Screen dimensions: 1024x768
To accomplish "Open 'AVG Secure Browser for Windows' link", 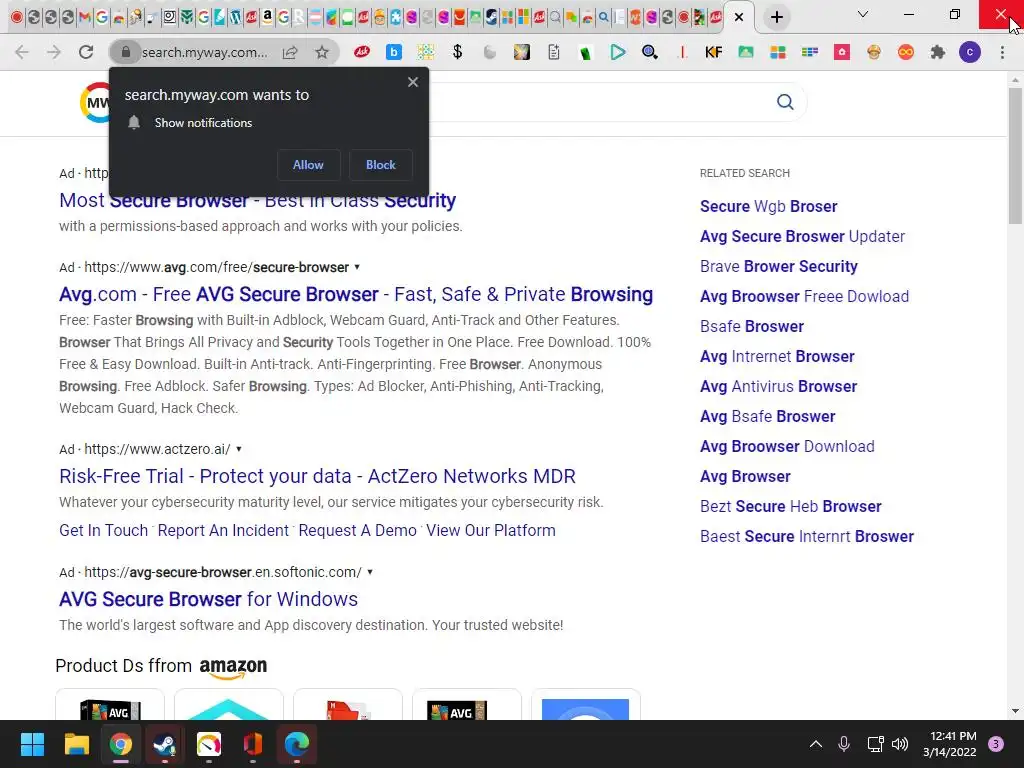I will (208, 600).
